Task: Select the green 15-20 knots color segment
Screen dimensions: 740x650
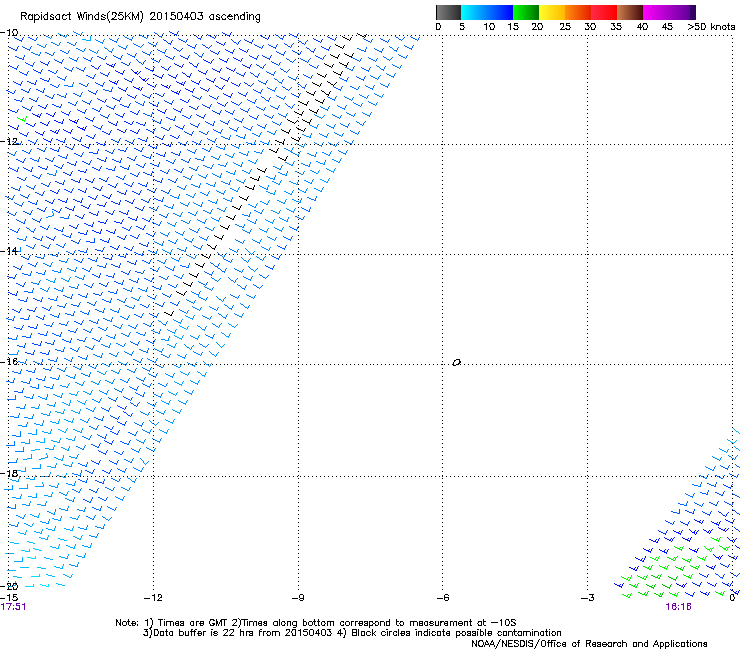Action: click(x=526, y=12)
